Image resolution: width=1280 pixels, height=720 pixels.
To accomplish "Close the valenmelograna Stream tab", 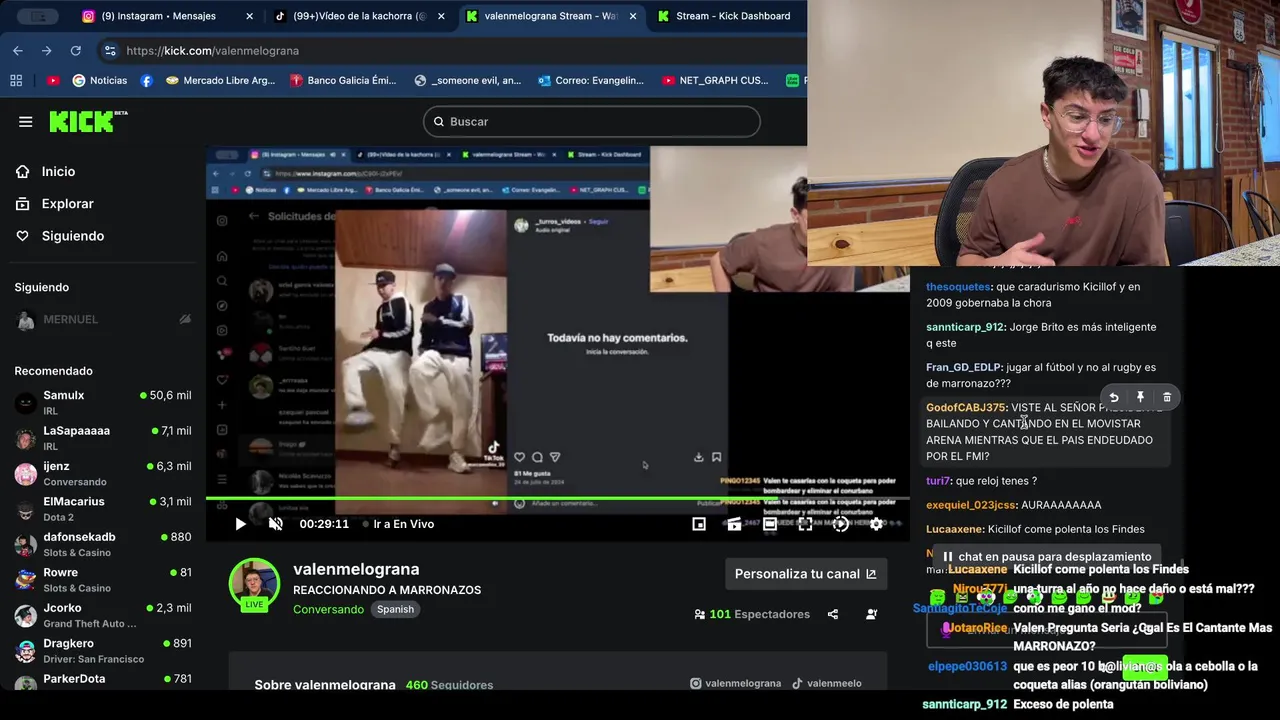I will [x=633, y=16].
